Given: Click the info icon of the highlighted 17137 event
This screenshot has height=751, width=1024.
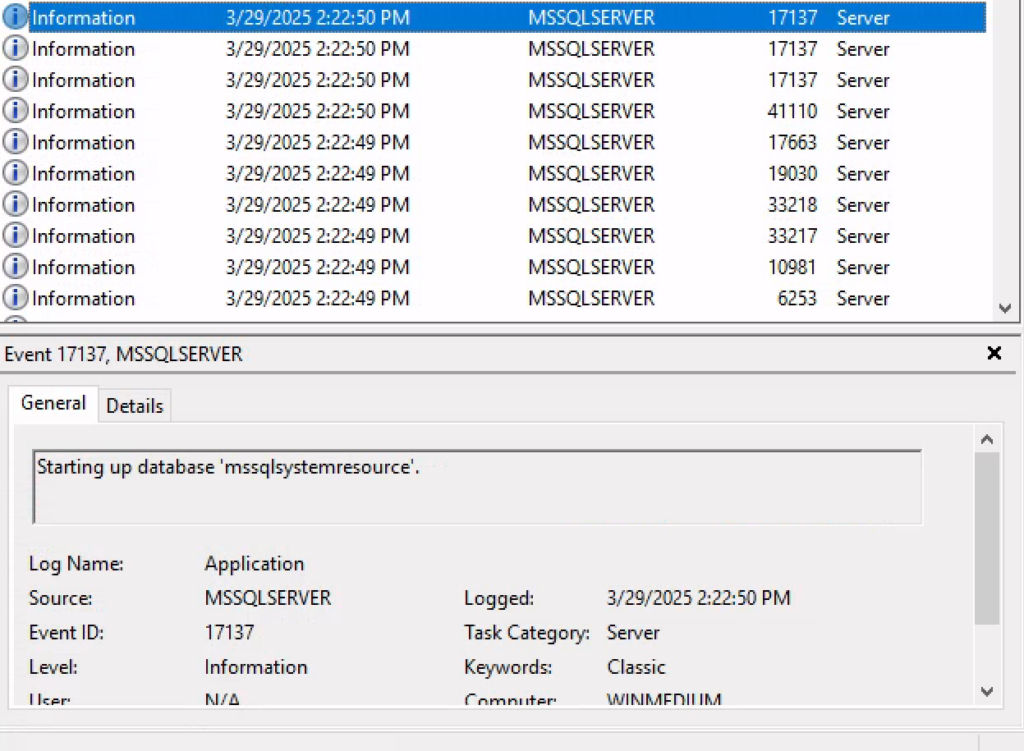Looking at the screenshot, I should [x=15, y=17].
